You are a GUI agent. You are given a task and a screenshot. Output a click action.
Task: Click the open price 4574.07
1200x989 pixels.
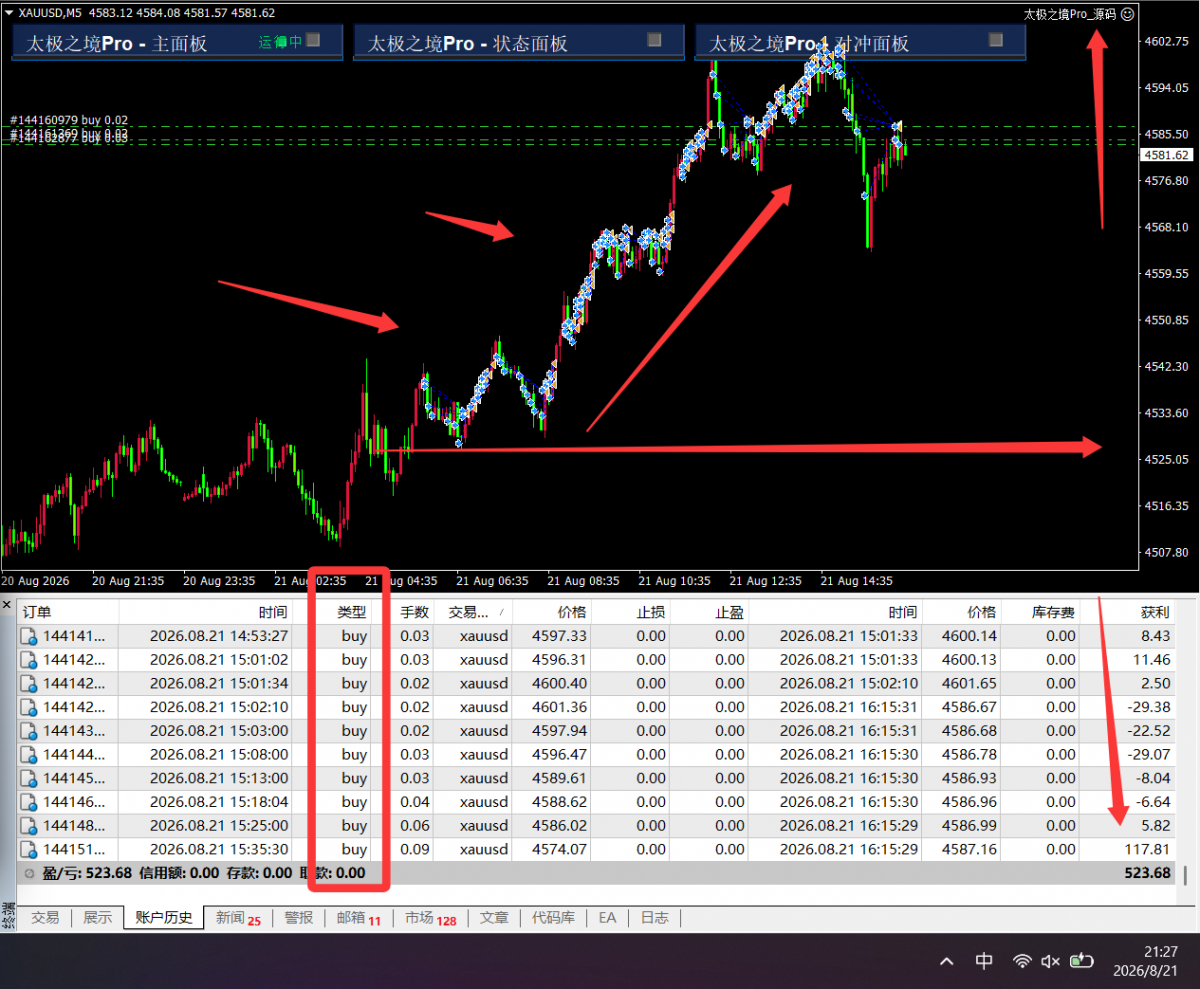[x=560, y=849]
